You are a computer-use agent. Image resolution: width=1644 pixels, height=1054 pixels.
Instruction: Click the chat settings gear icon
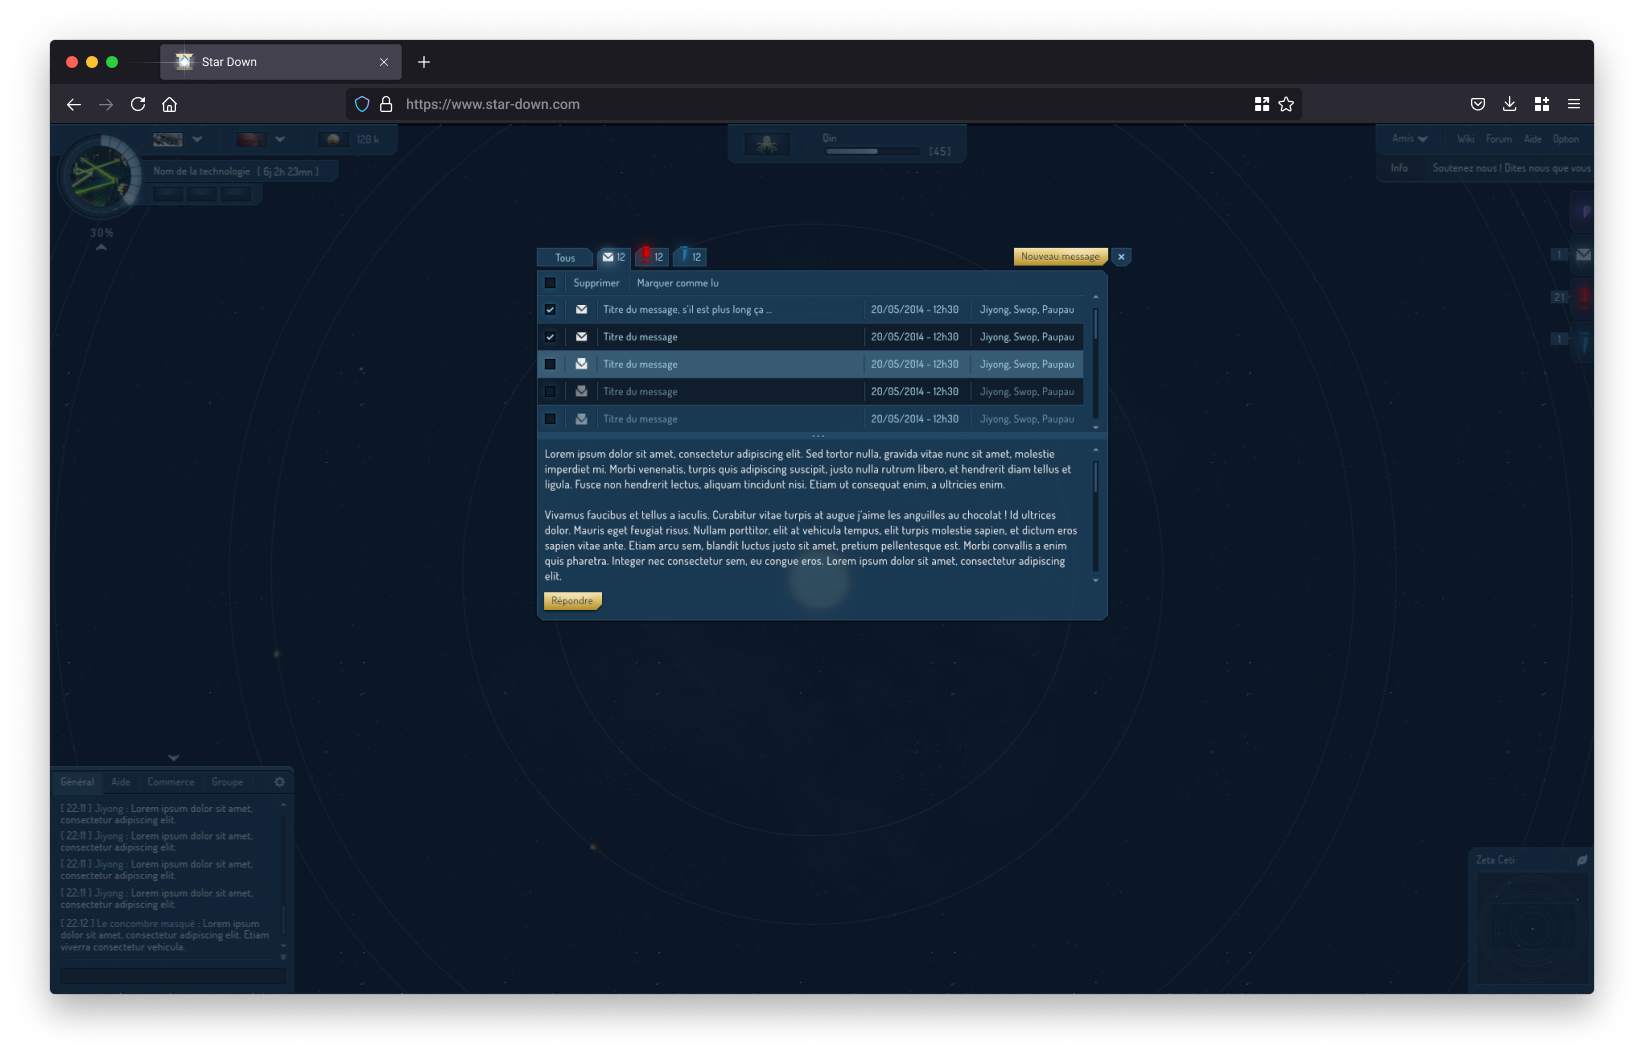click(279, 782)
